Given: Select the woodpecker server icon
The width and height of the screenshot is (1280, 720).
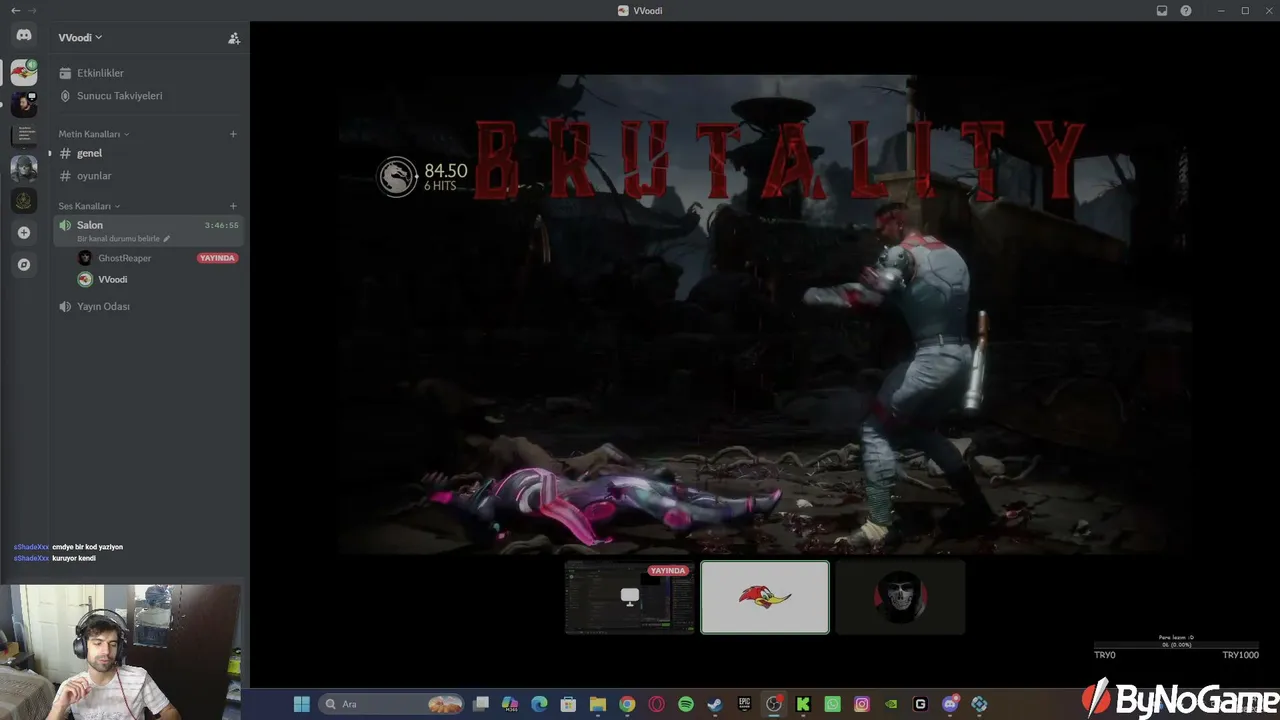Looking at the screenshot, I should click(x=24, y=72).
